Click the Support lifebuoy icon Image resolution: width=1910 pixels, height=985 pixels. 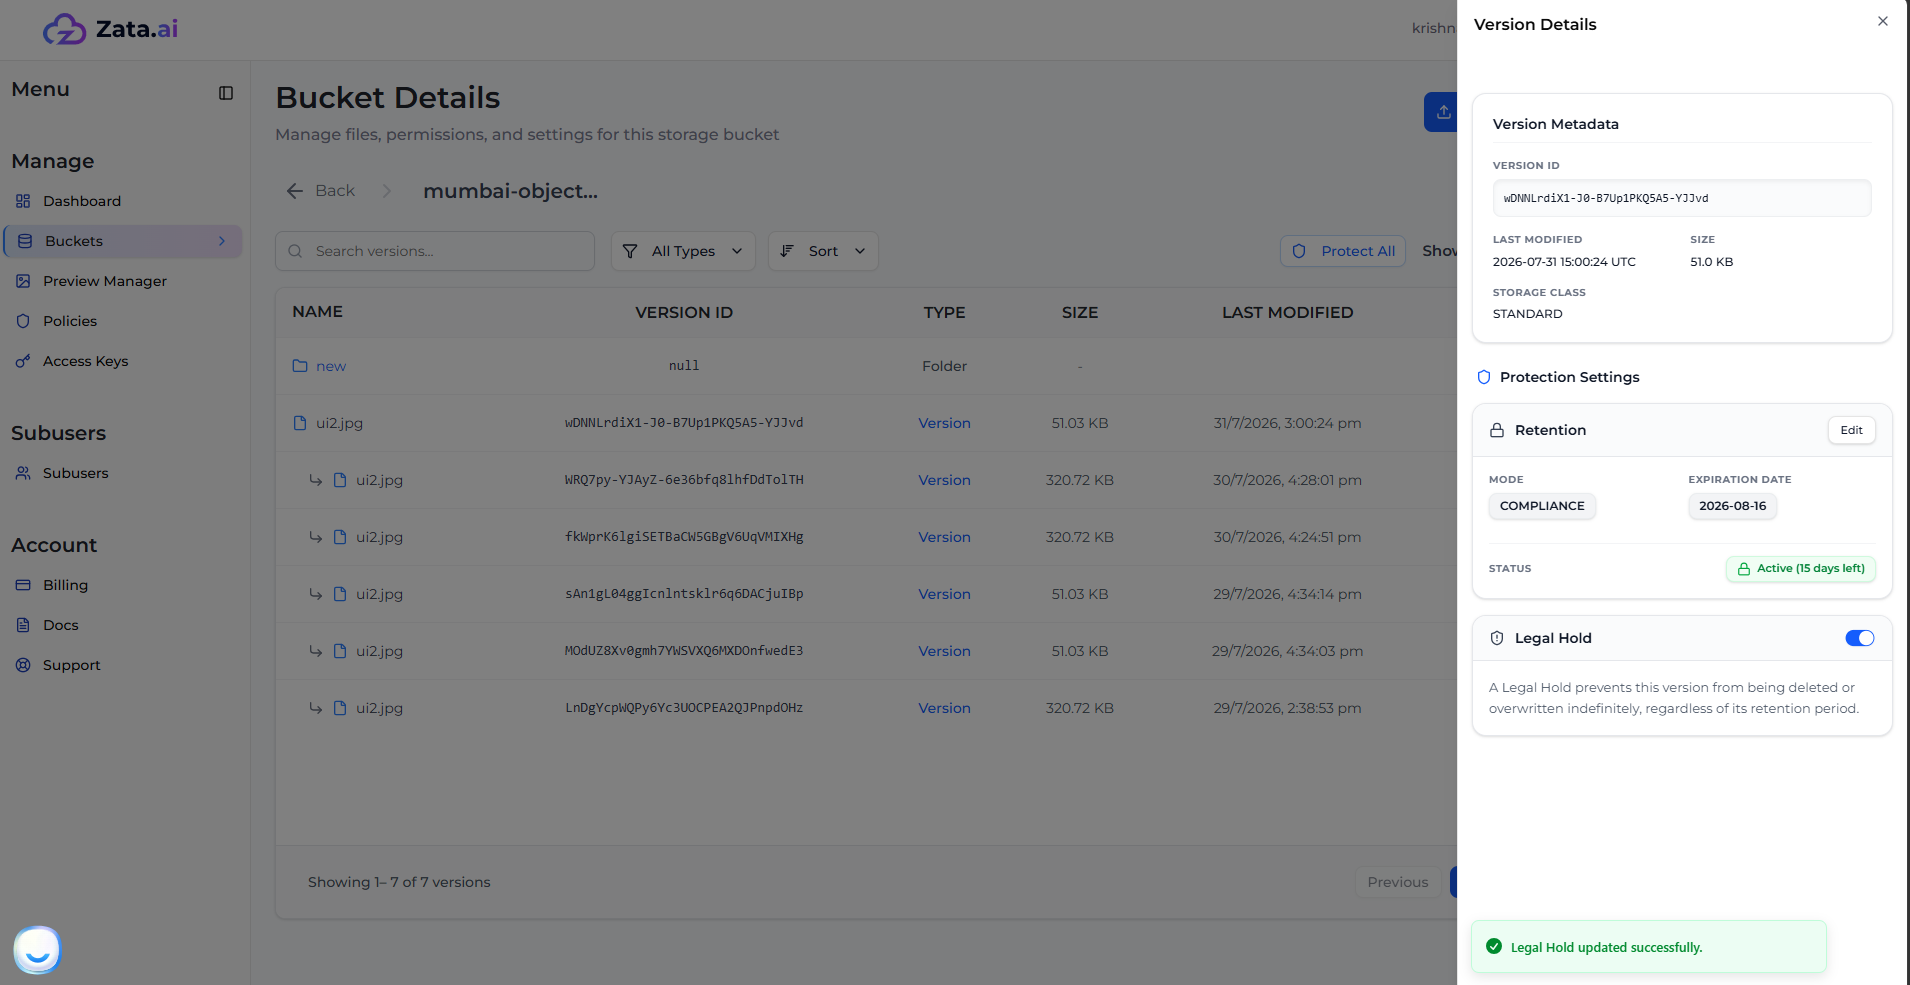point(23,665)
